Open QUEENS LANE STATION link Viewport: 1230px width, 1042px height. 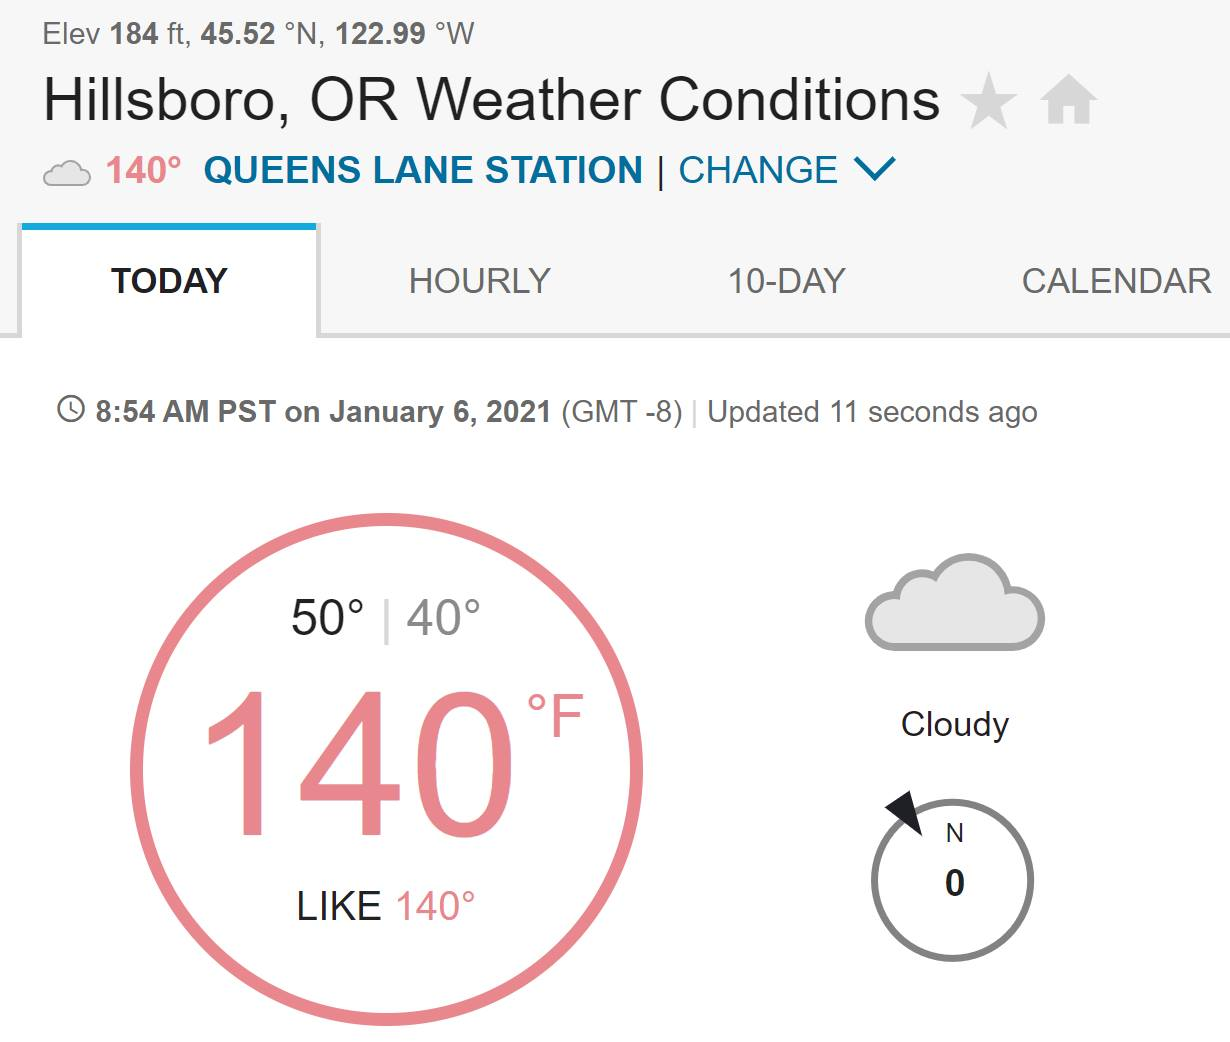[423, 170]
